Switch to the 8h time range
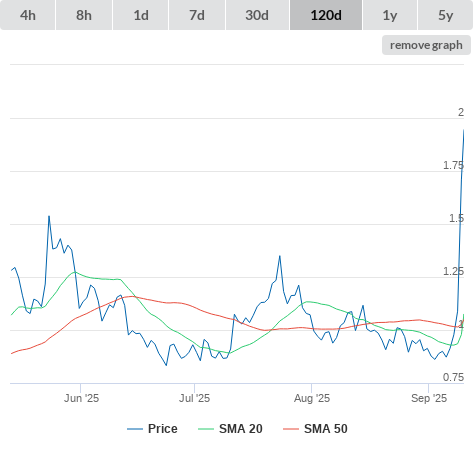Viewport: 474px width, 455px height. pyautogui.click(x=84, y=15)
